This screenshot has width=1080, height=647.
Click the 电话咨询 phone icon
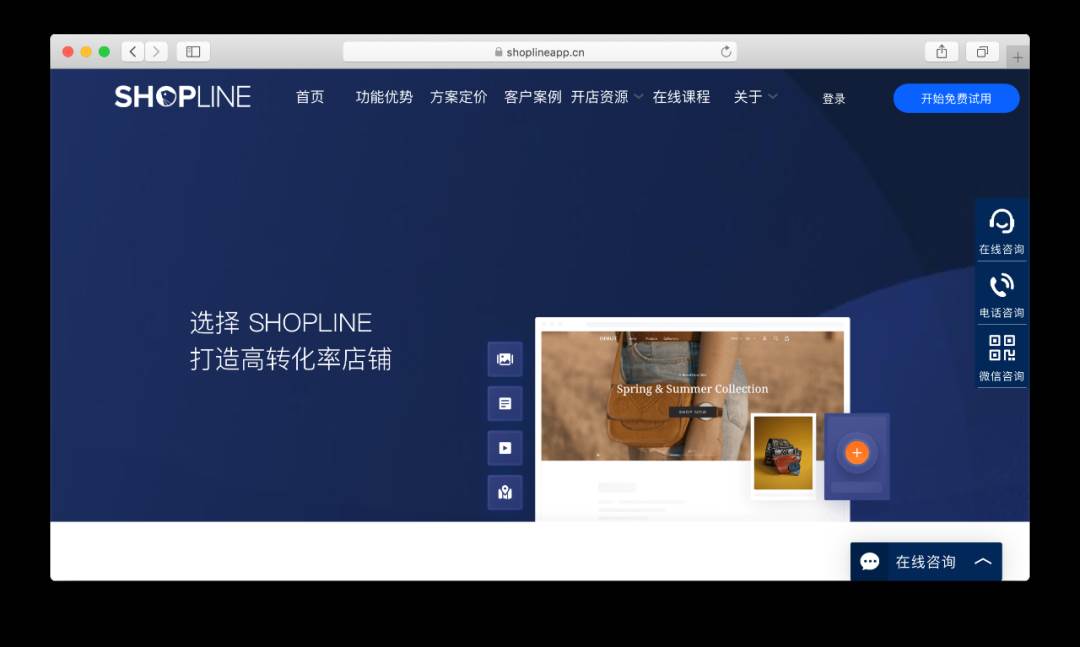tap(1001, 285)
